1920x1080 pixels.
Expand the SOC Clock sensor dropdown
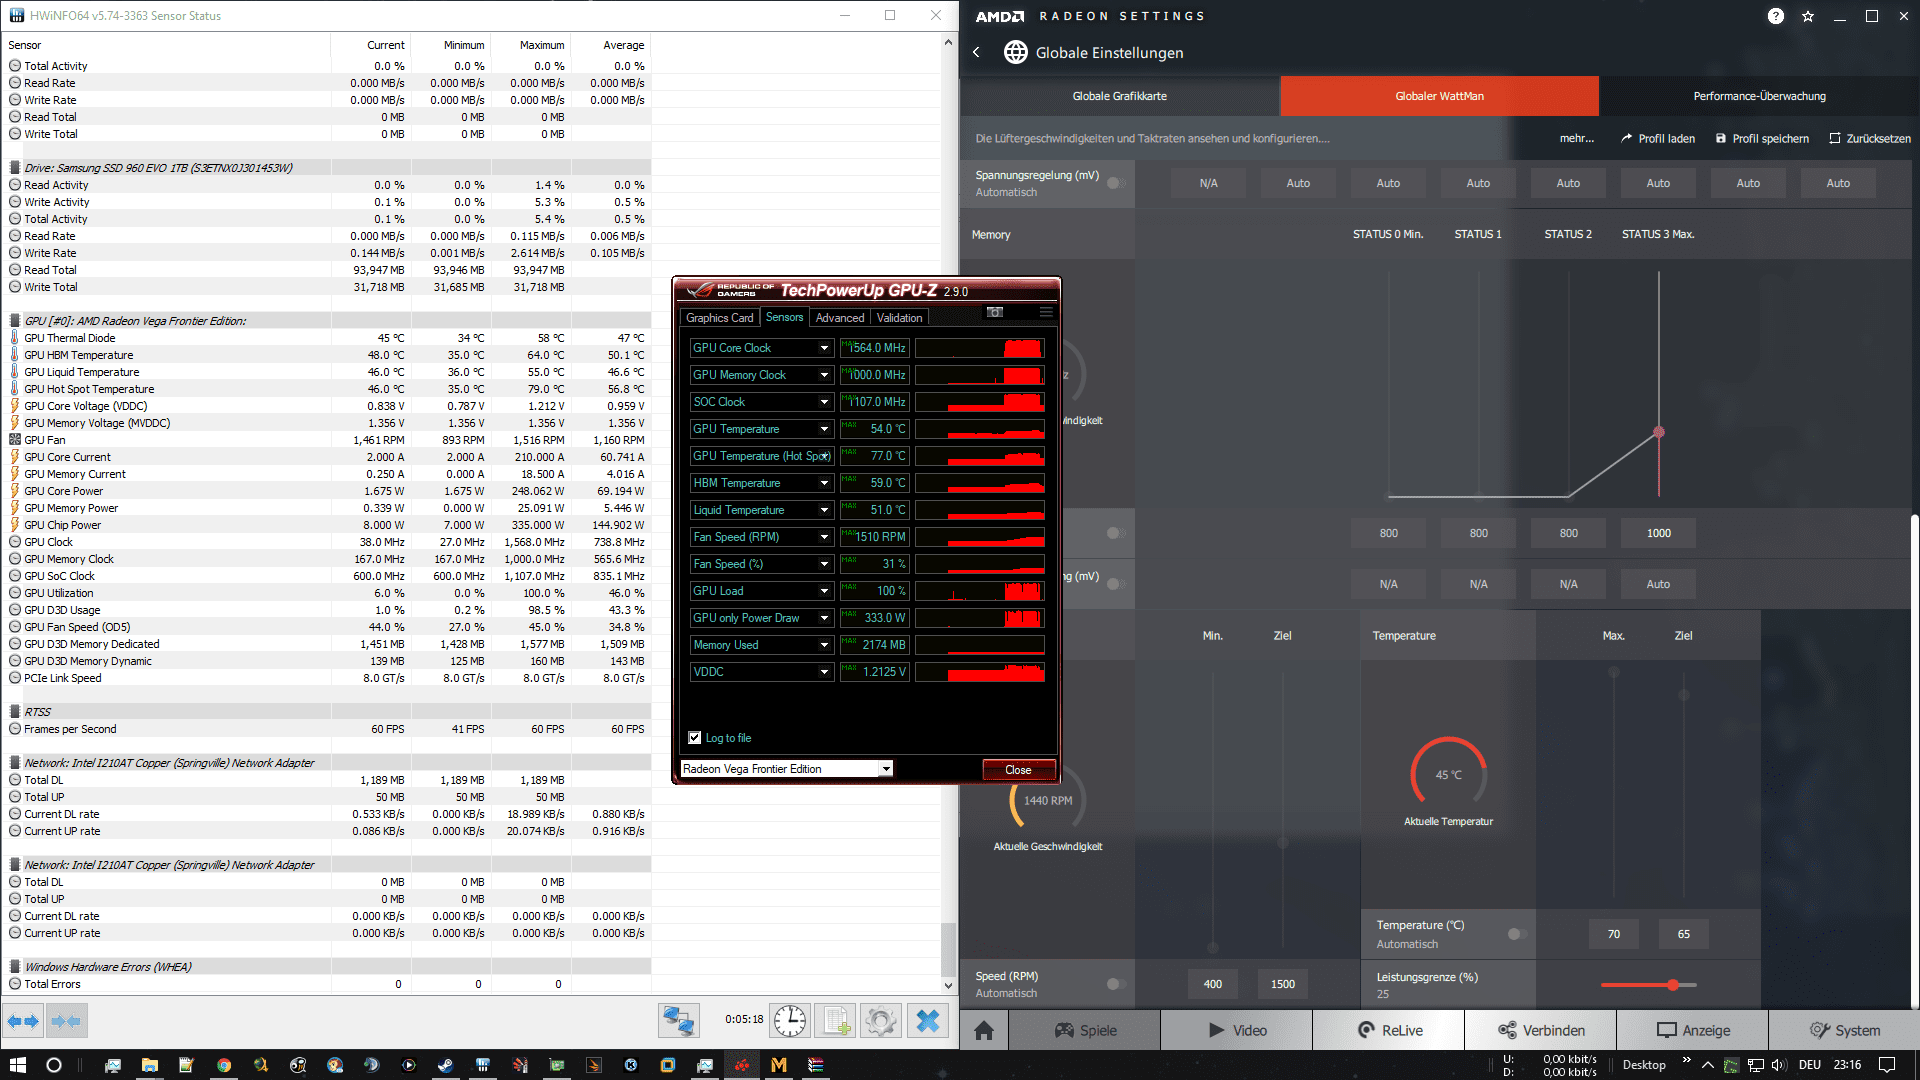pos(824,402)
